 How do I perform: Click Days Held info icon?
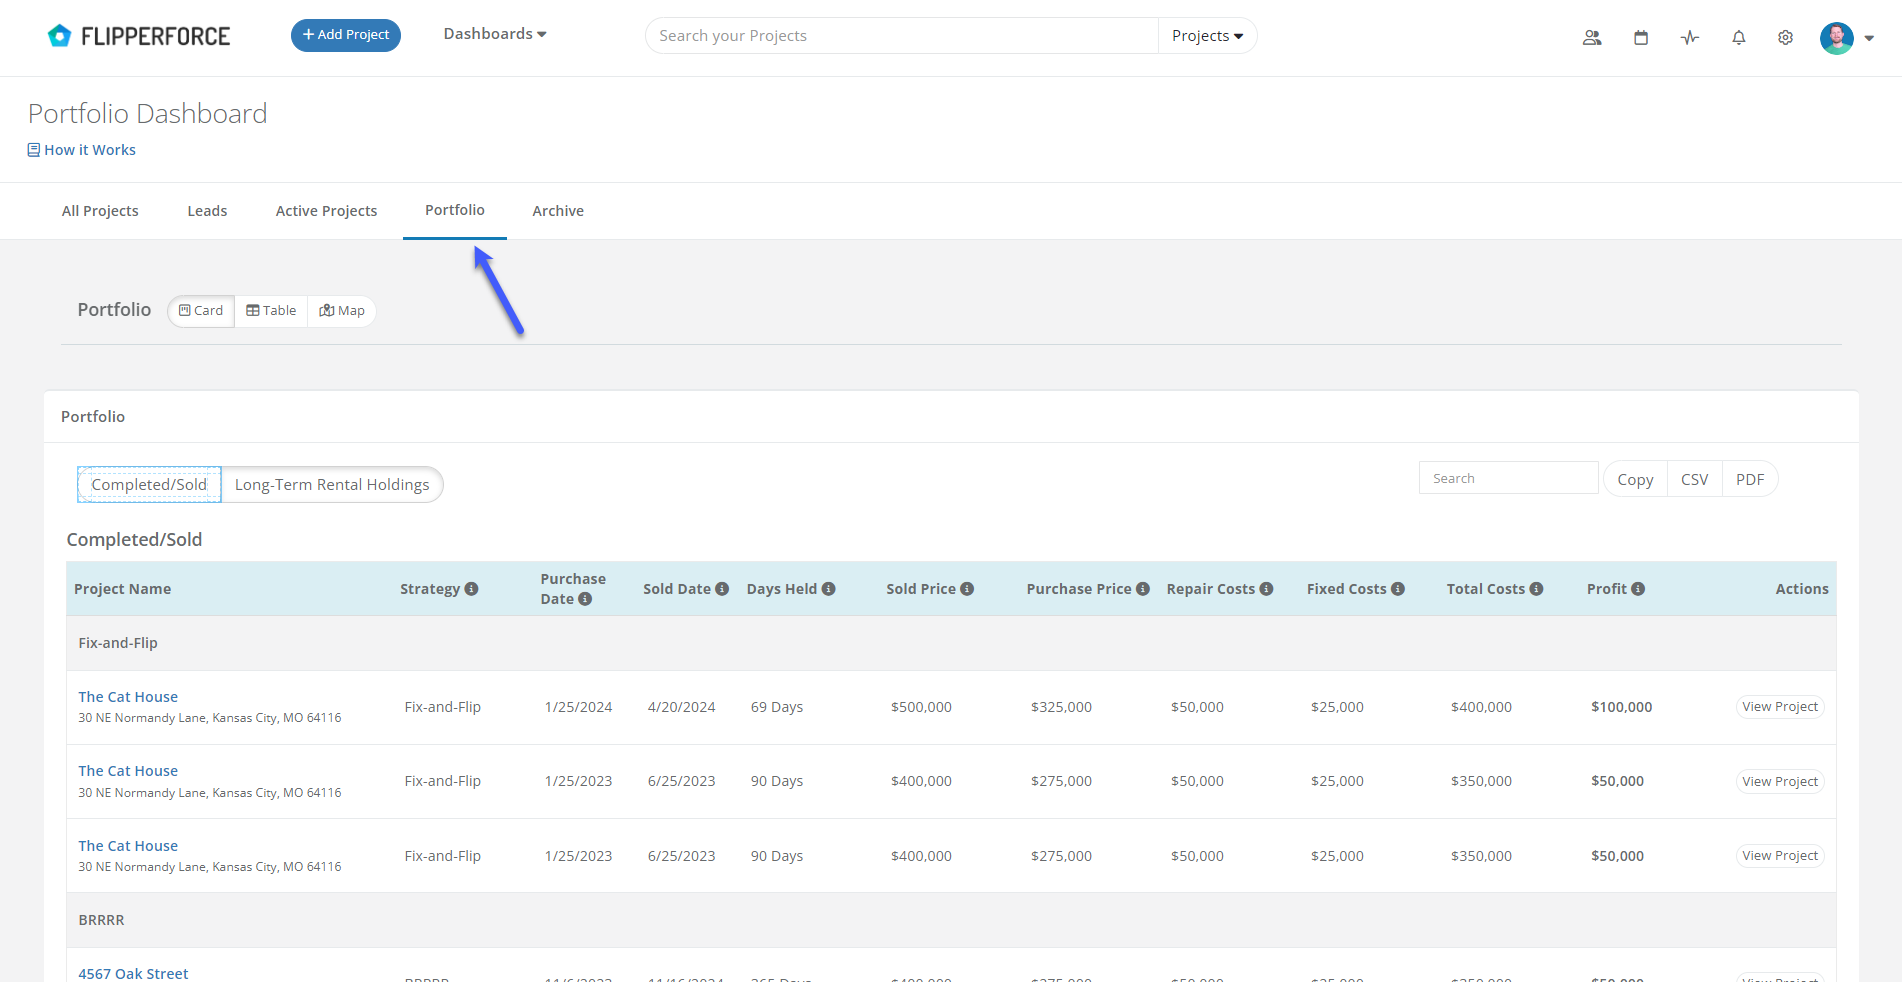[828, 589]
